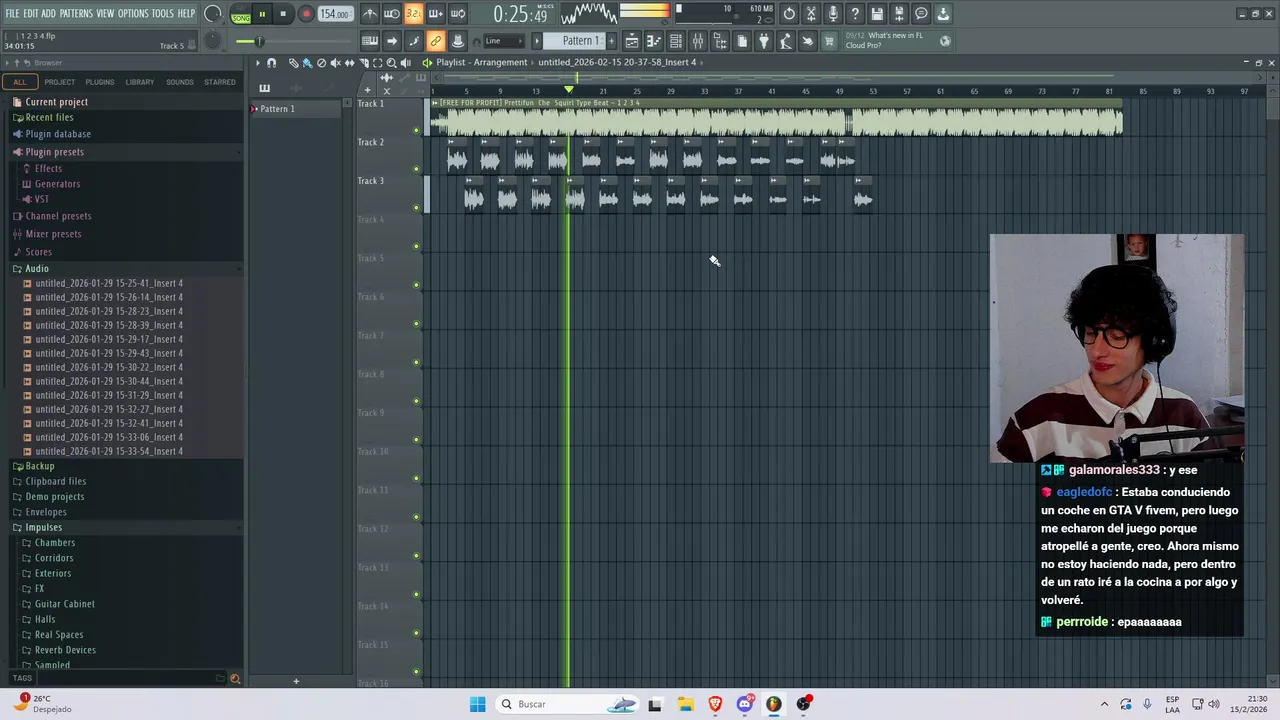Viewport: 1280px width, 720px height.
Task: Select the Slip tool in playlist
Action: tap(349, 62)
